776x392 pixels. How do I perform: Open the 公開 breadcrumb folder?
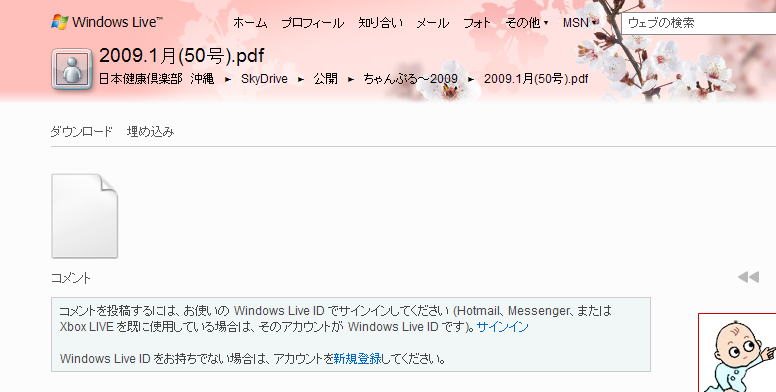click(x=326, y=79)
